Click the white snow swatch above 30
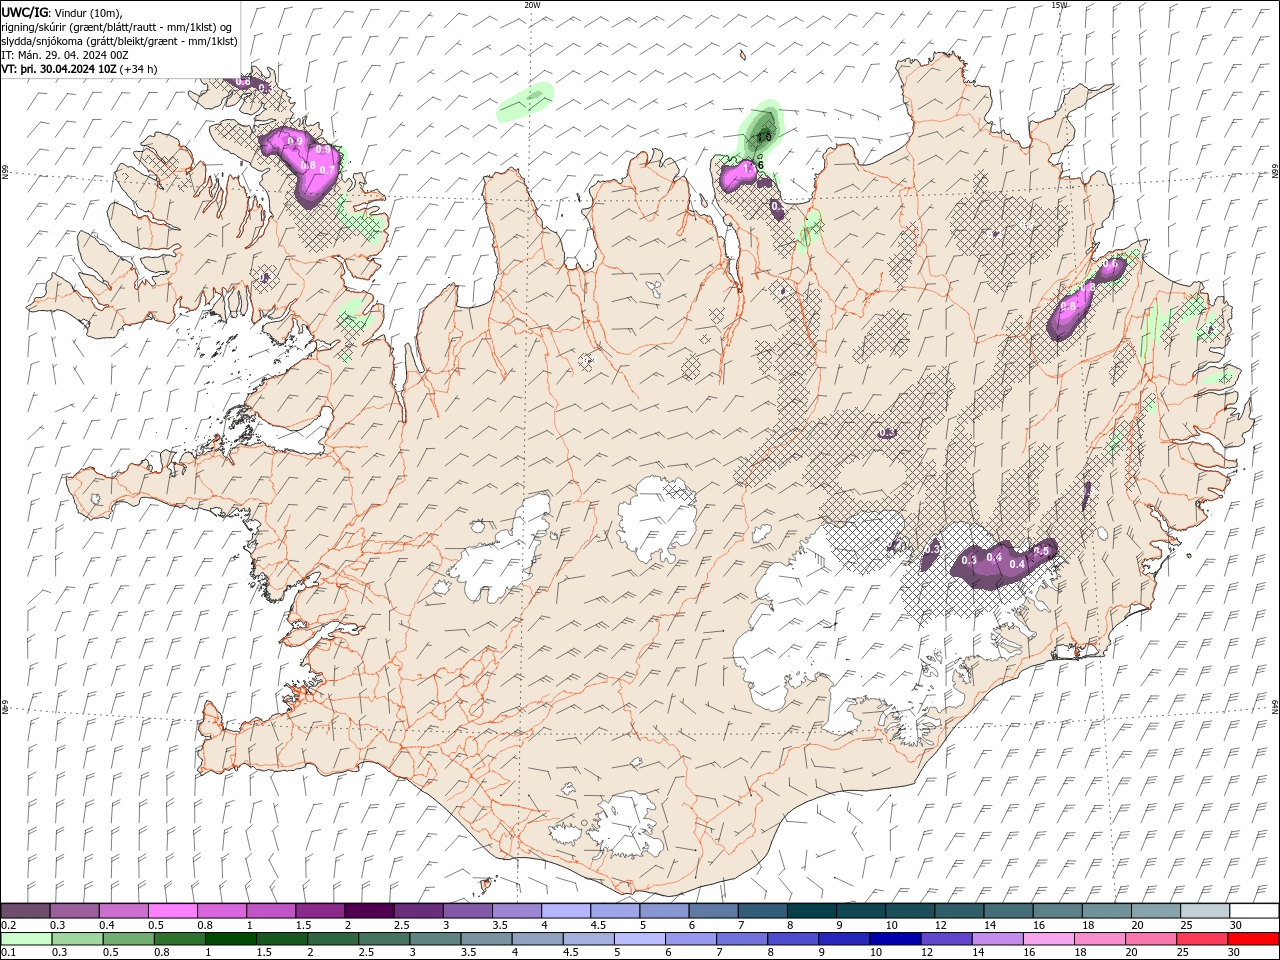Image resolution: width=1280 pixels, height=960 pixels. pos(1253,911)
